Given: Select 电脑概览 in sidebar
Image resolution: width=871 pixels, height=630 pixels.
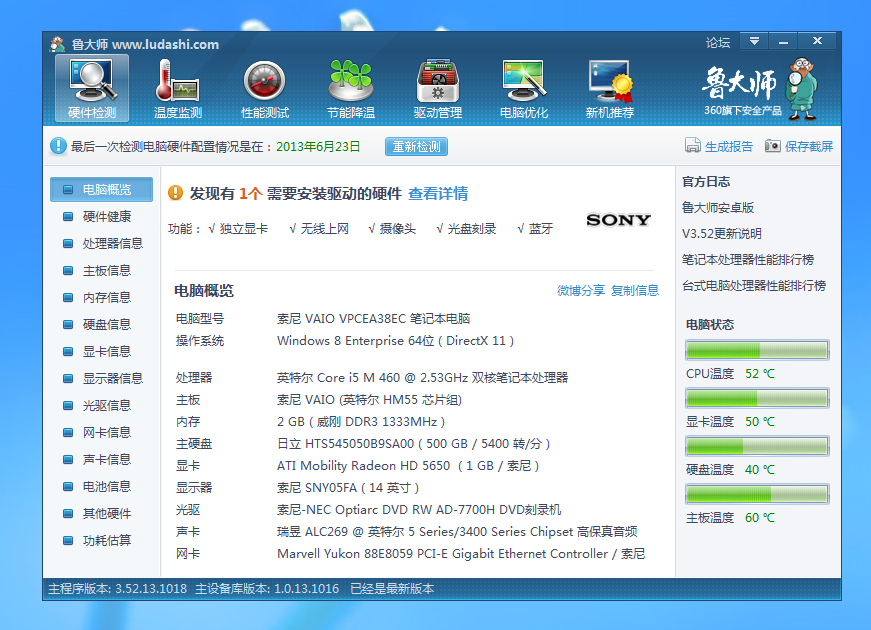Looking at the screenshot, I should pos(101,189).
